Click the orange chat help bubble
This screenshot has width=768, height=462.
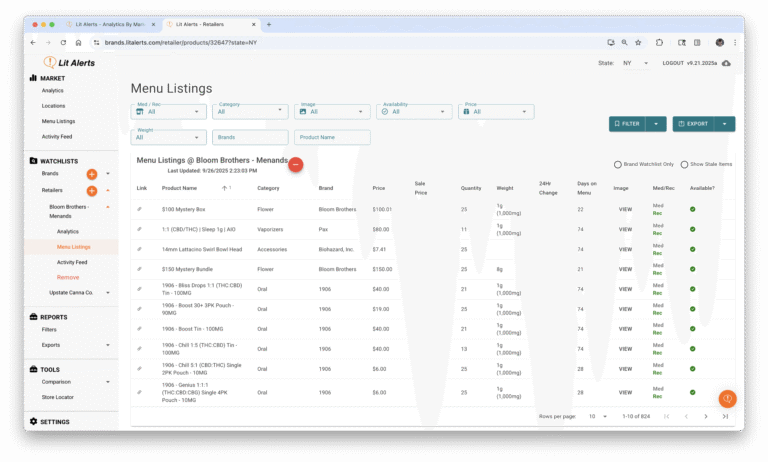727,398
